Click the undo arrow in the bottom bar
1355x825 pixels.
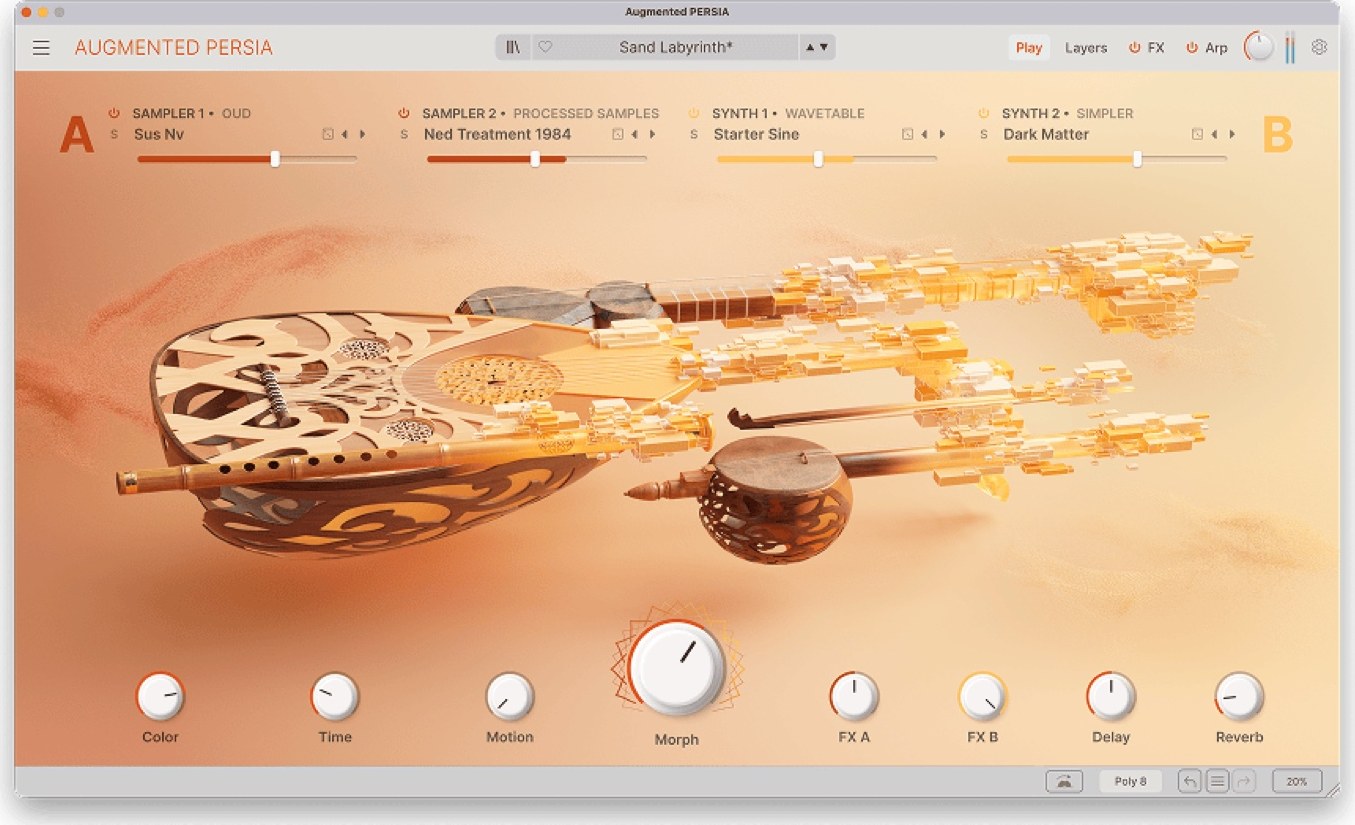1189,781
